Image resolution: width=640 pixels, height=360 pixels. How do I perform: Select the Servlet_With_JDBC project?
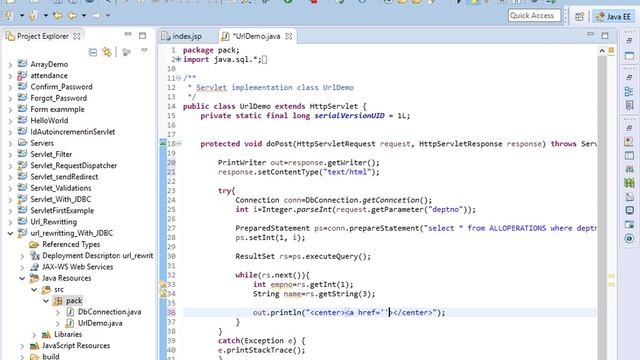[x=60, y=199]
